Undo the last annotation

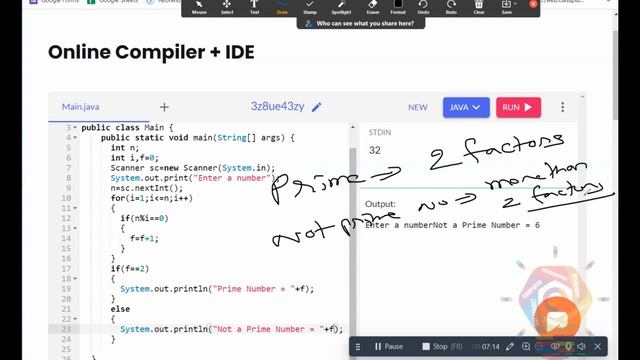(x=423, y=7)
